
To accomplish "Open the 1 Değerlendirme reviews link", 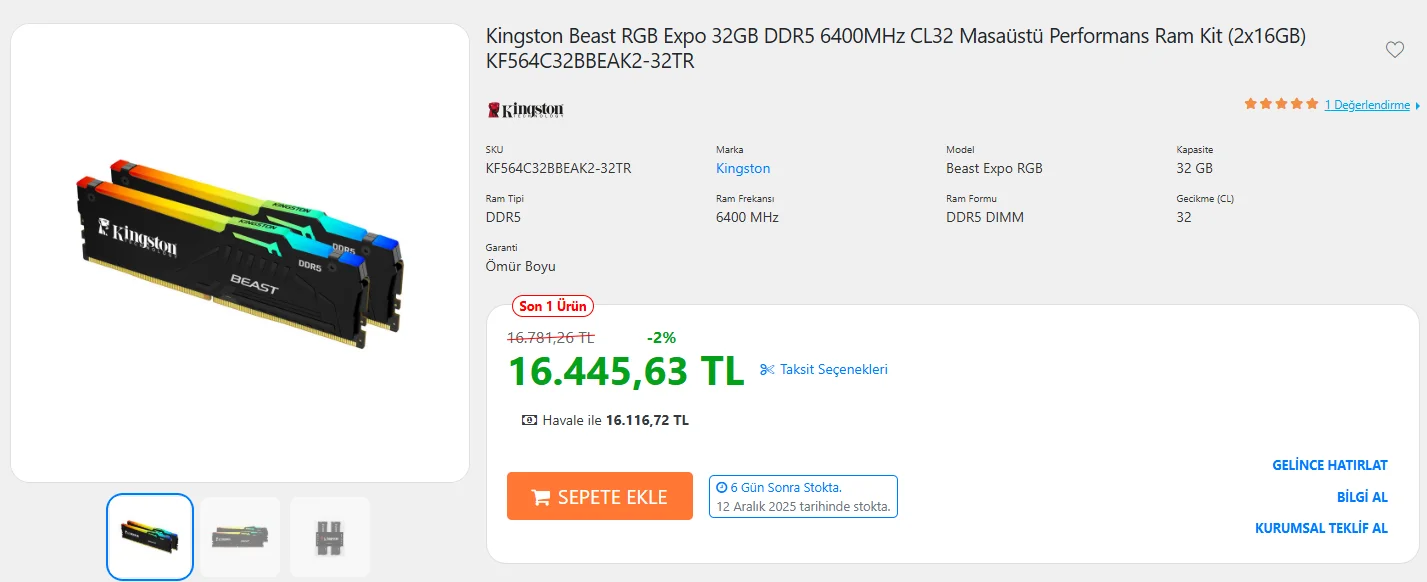I will click(1366, 105).
